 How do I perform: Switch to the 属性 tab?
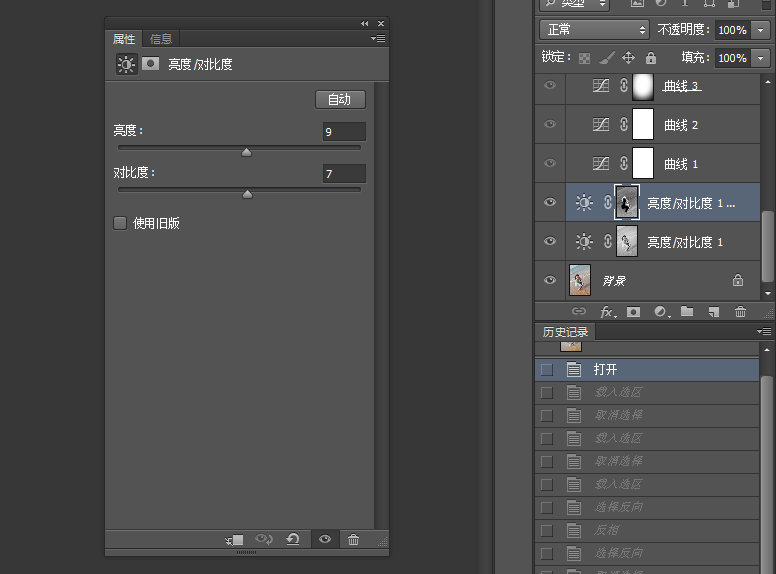(124, 39)
